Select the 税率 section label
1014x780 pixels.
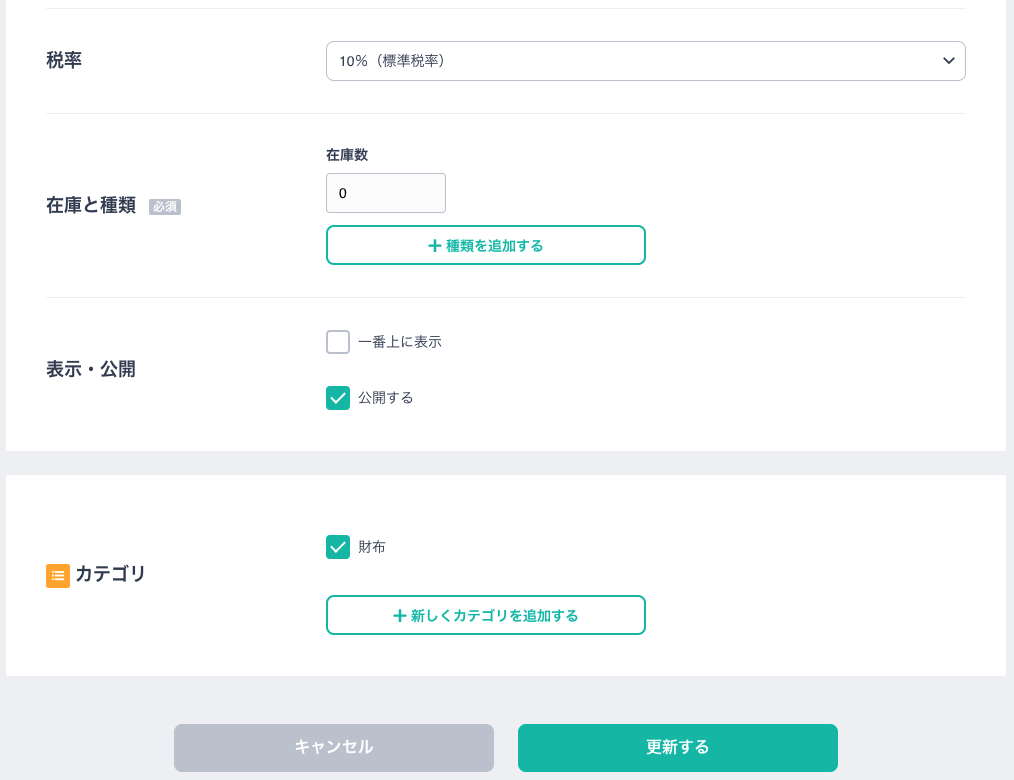tap(64, 61)
